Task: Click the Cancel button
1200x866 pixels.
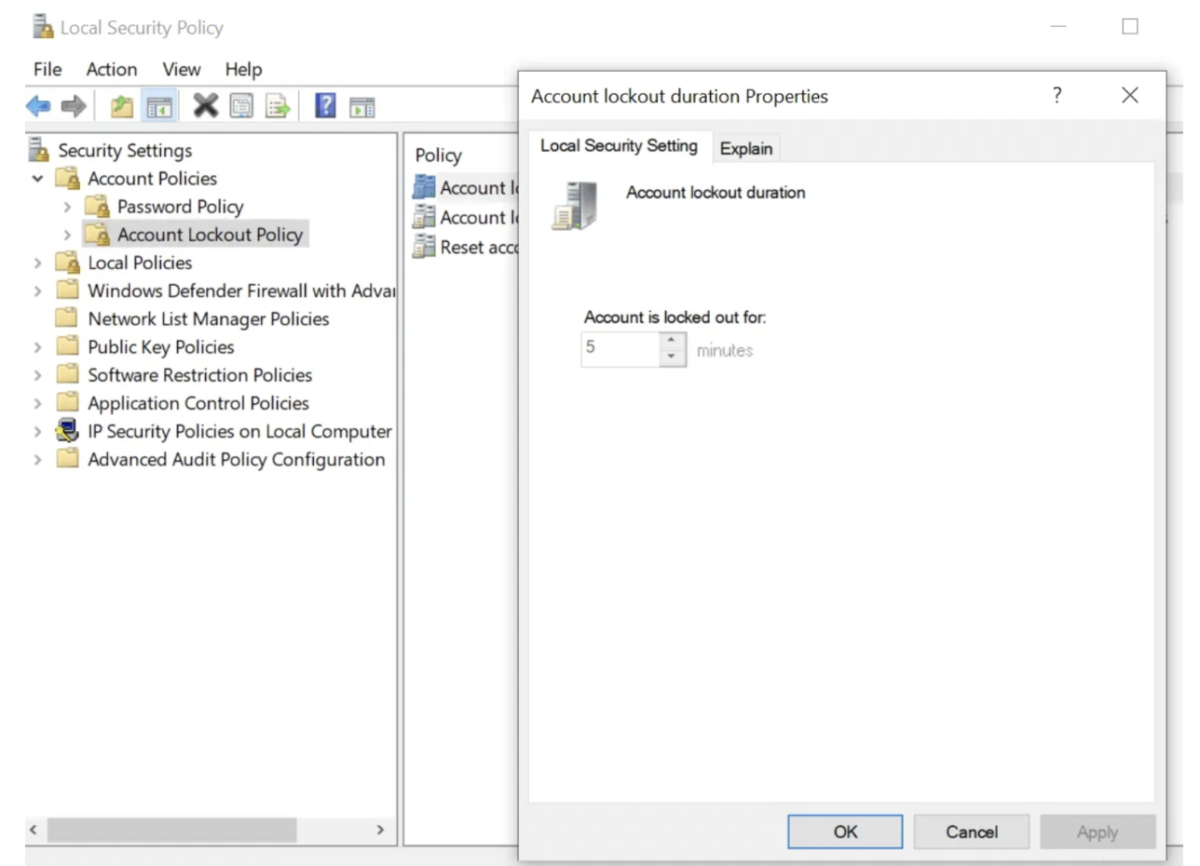Action: pyautogui.click(x=971, y=831)
